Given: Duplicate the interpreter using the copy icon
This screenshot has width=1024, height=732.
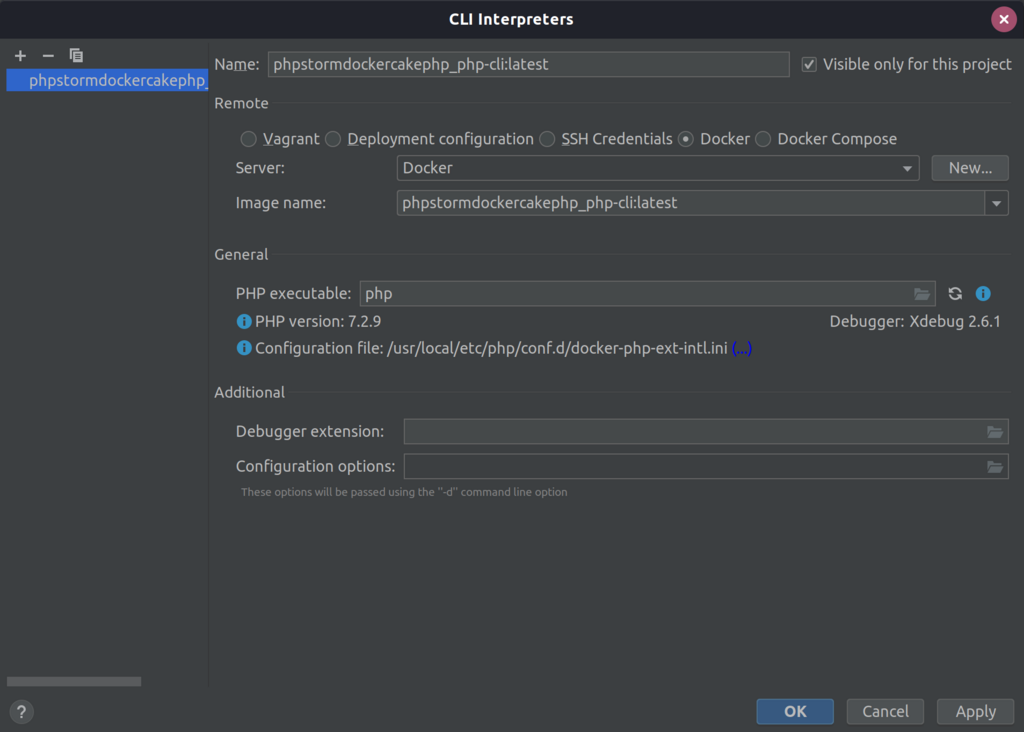Looking at the screenshot, I should pos(76,55).
